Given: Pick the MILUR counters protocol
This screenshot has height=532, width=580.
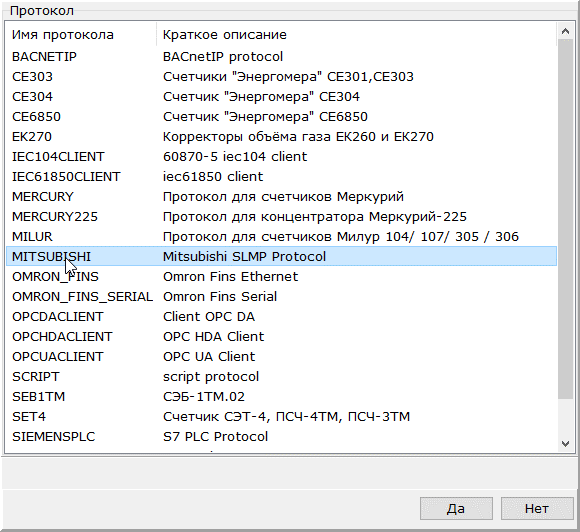Looking at the screenshot, I should click(281, 236).
